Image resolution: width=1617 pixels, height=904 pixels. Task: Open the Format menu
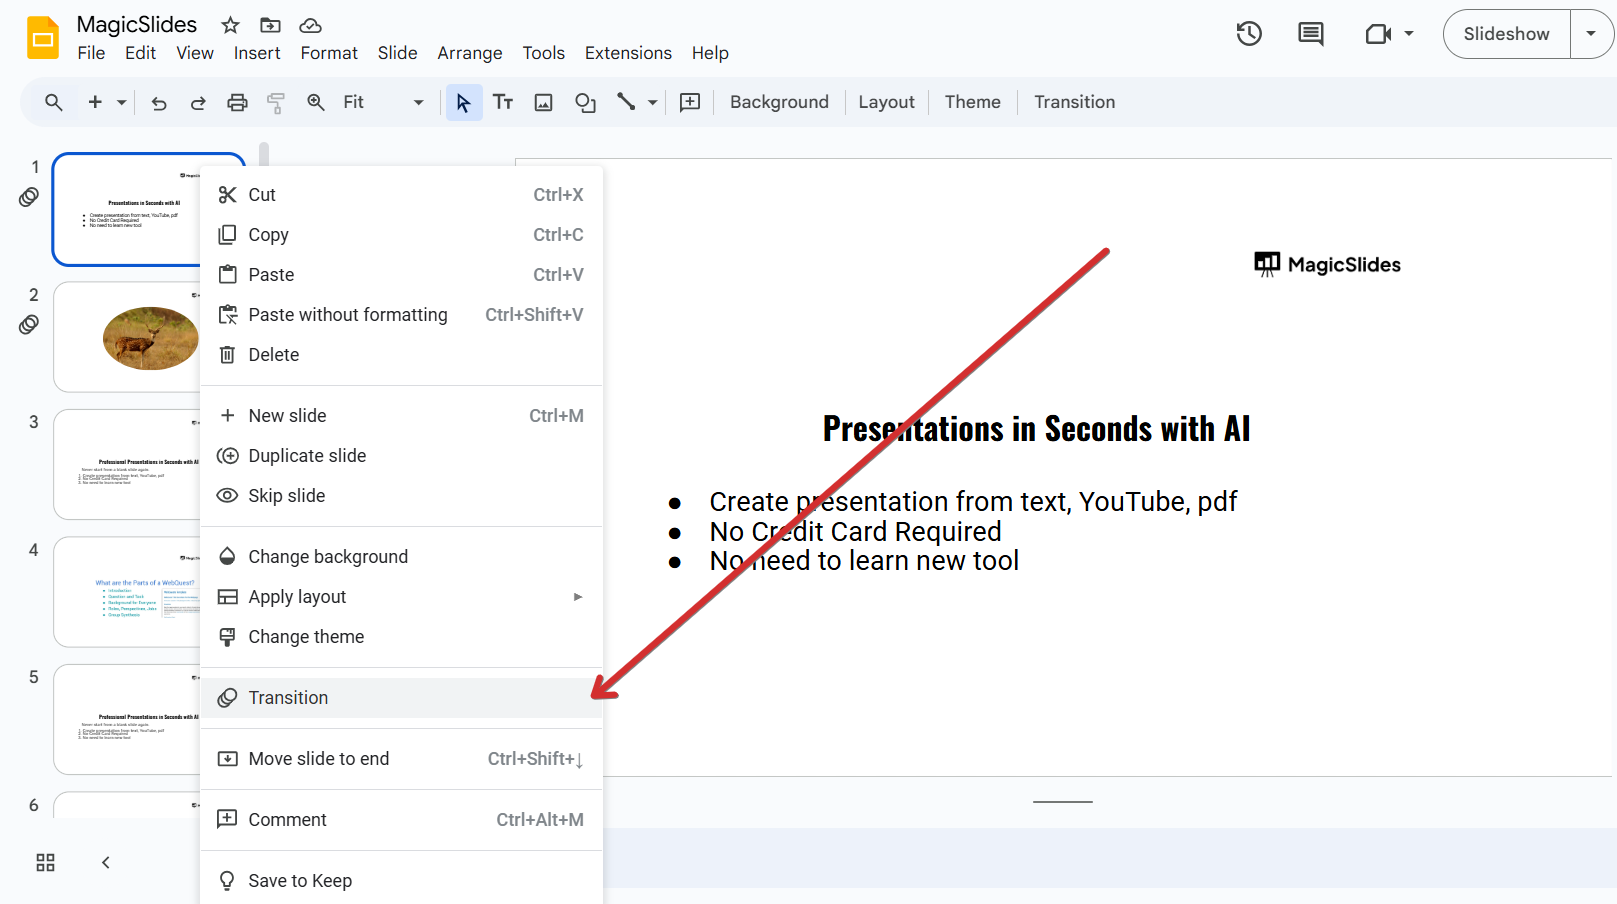tap(329, 53)
